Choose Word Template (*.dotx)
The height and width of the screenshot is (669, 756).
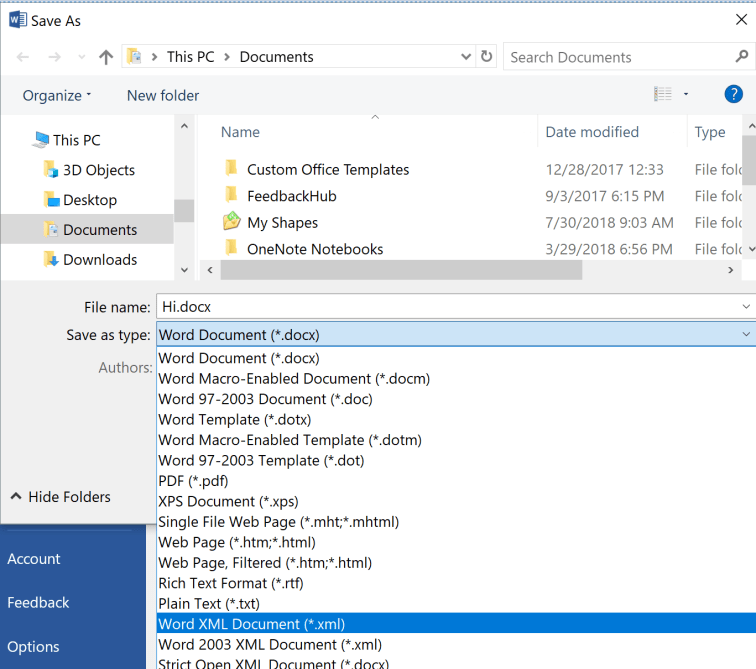coord(456,420)
